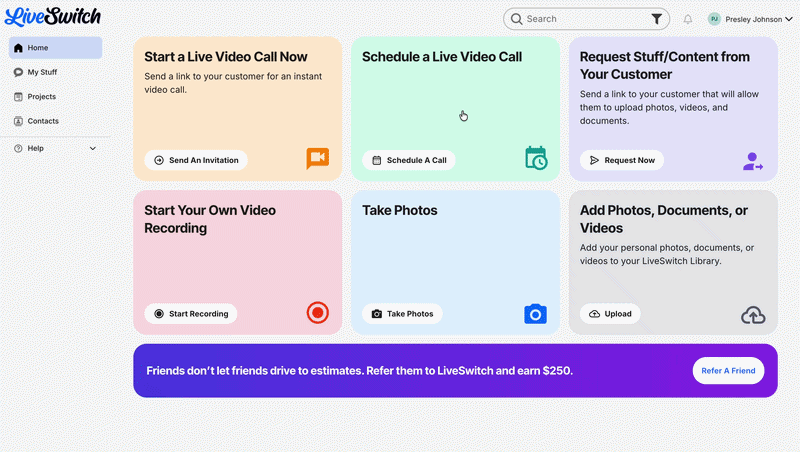
Task: Click the Refer A Friend button
Action: pyautogui.click(x=728, y=371)
